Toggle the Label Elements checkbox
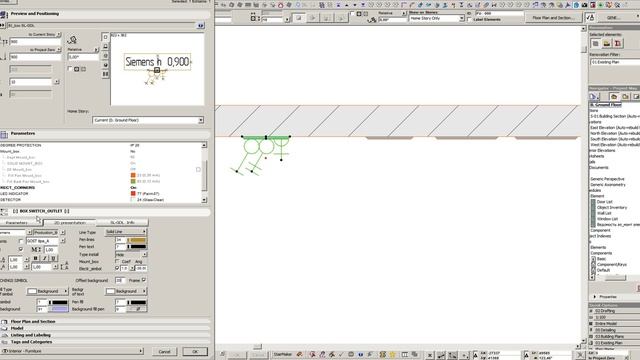 (469, 19)
